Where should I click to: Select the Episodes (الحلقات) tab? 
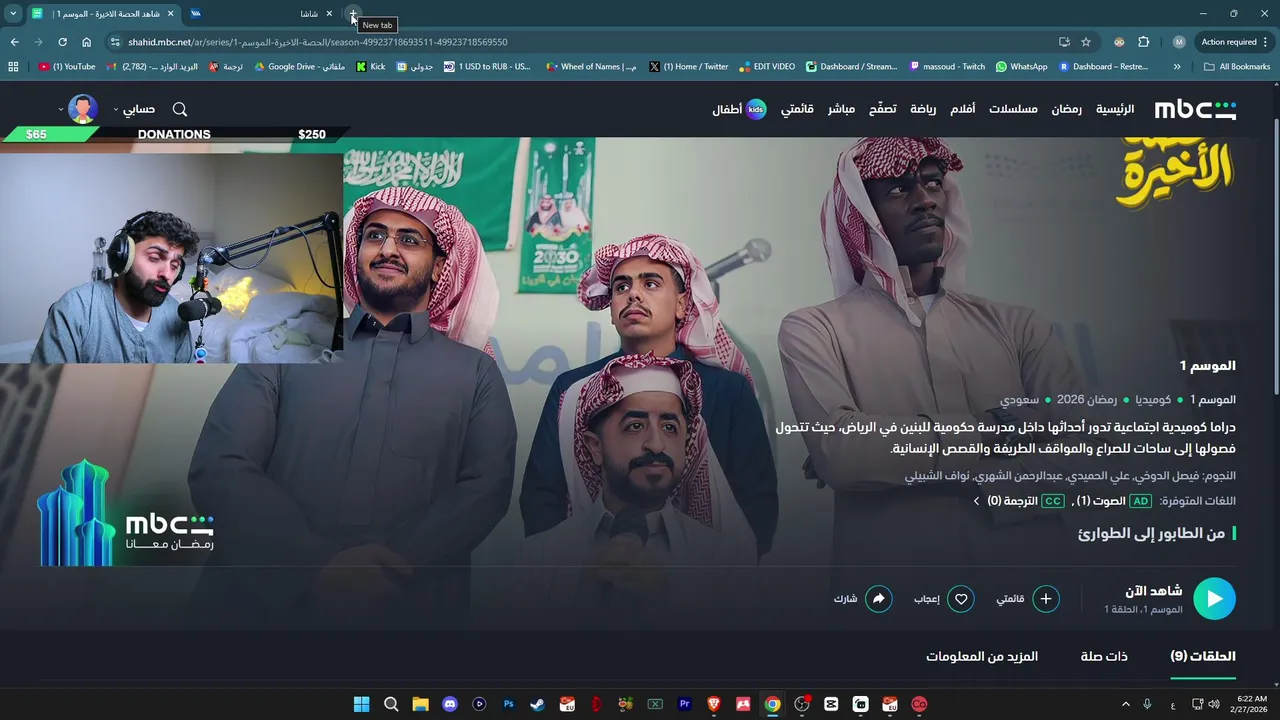1203,656
